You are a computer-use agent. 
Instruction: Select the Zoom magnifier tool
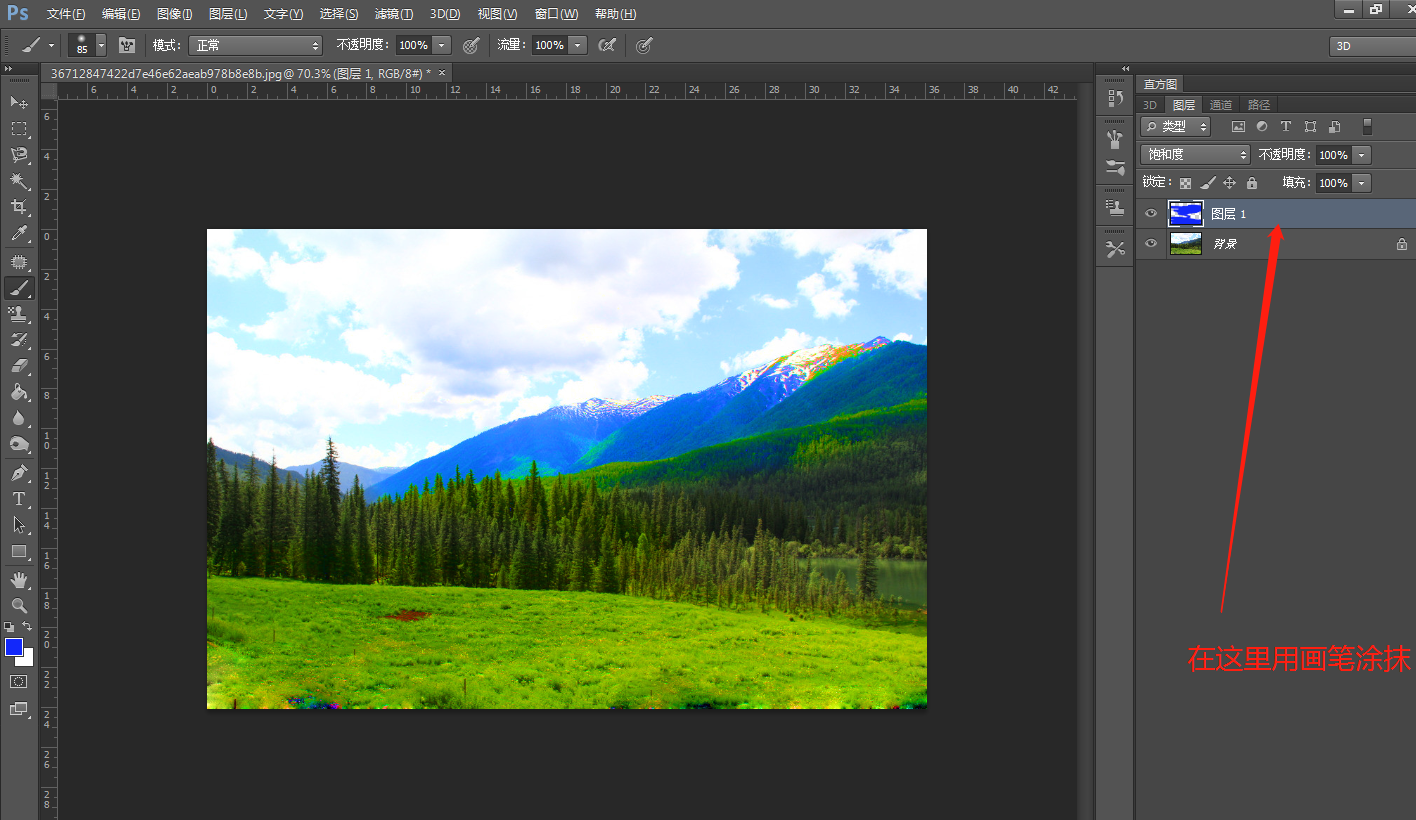point(19,606)
